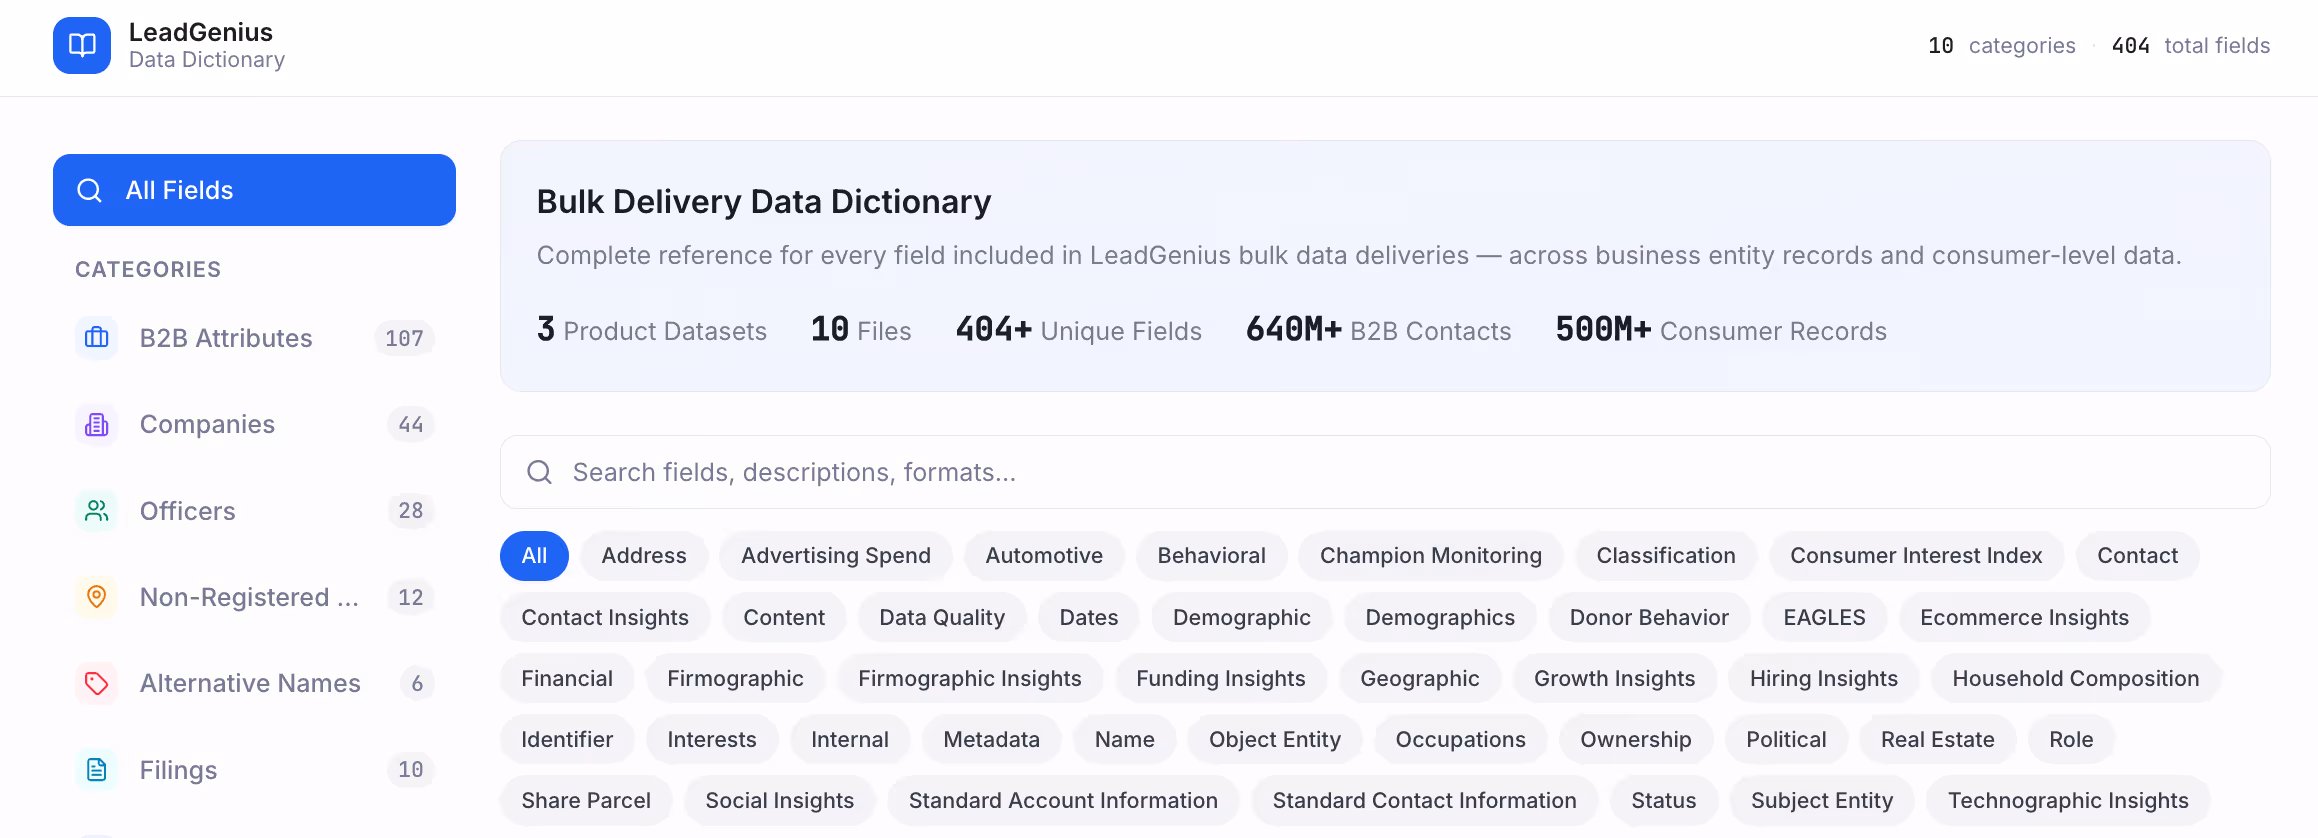The image size is (2318, 838).
Task: Toggle the Advertising Spend filter chip
Action: point(836,556)
